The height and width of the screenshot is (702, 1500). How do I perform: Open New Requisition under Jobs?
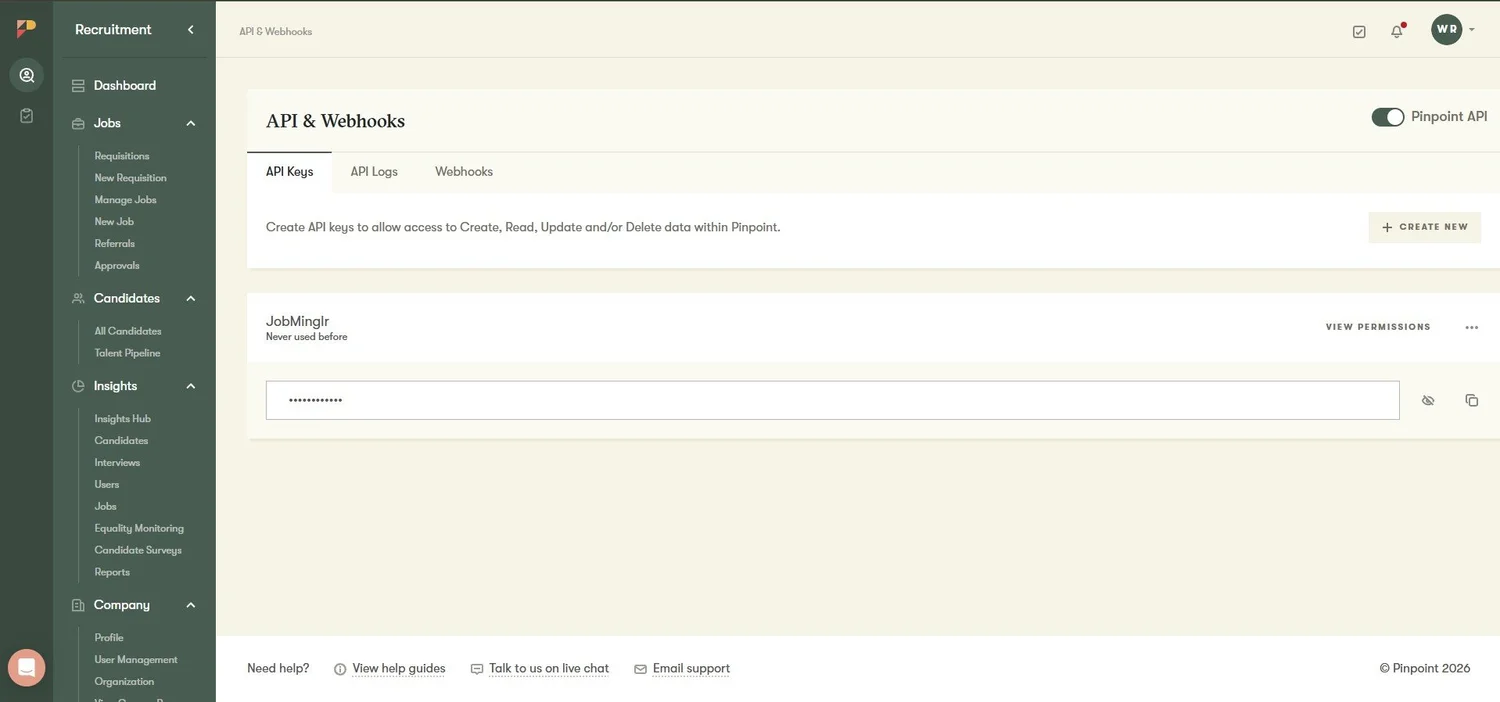tap(131, 178)
